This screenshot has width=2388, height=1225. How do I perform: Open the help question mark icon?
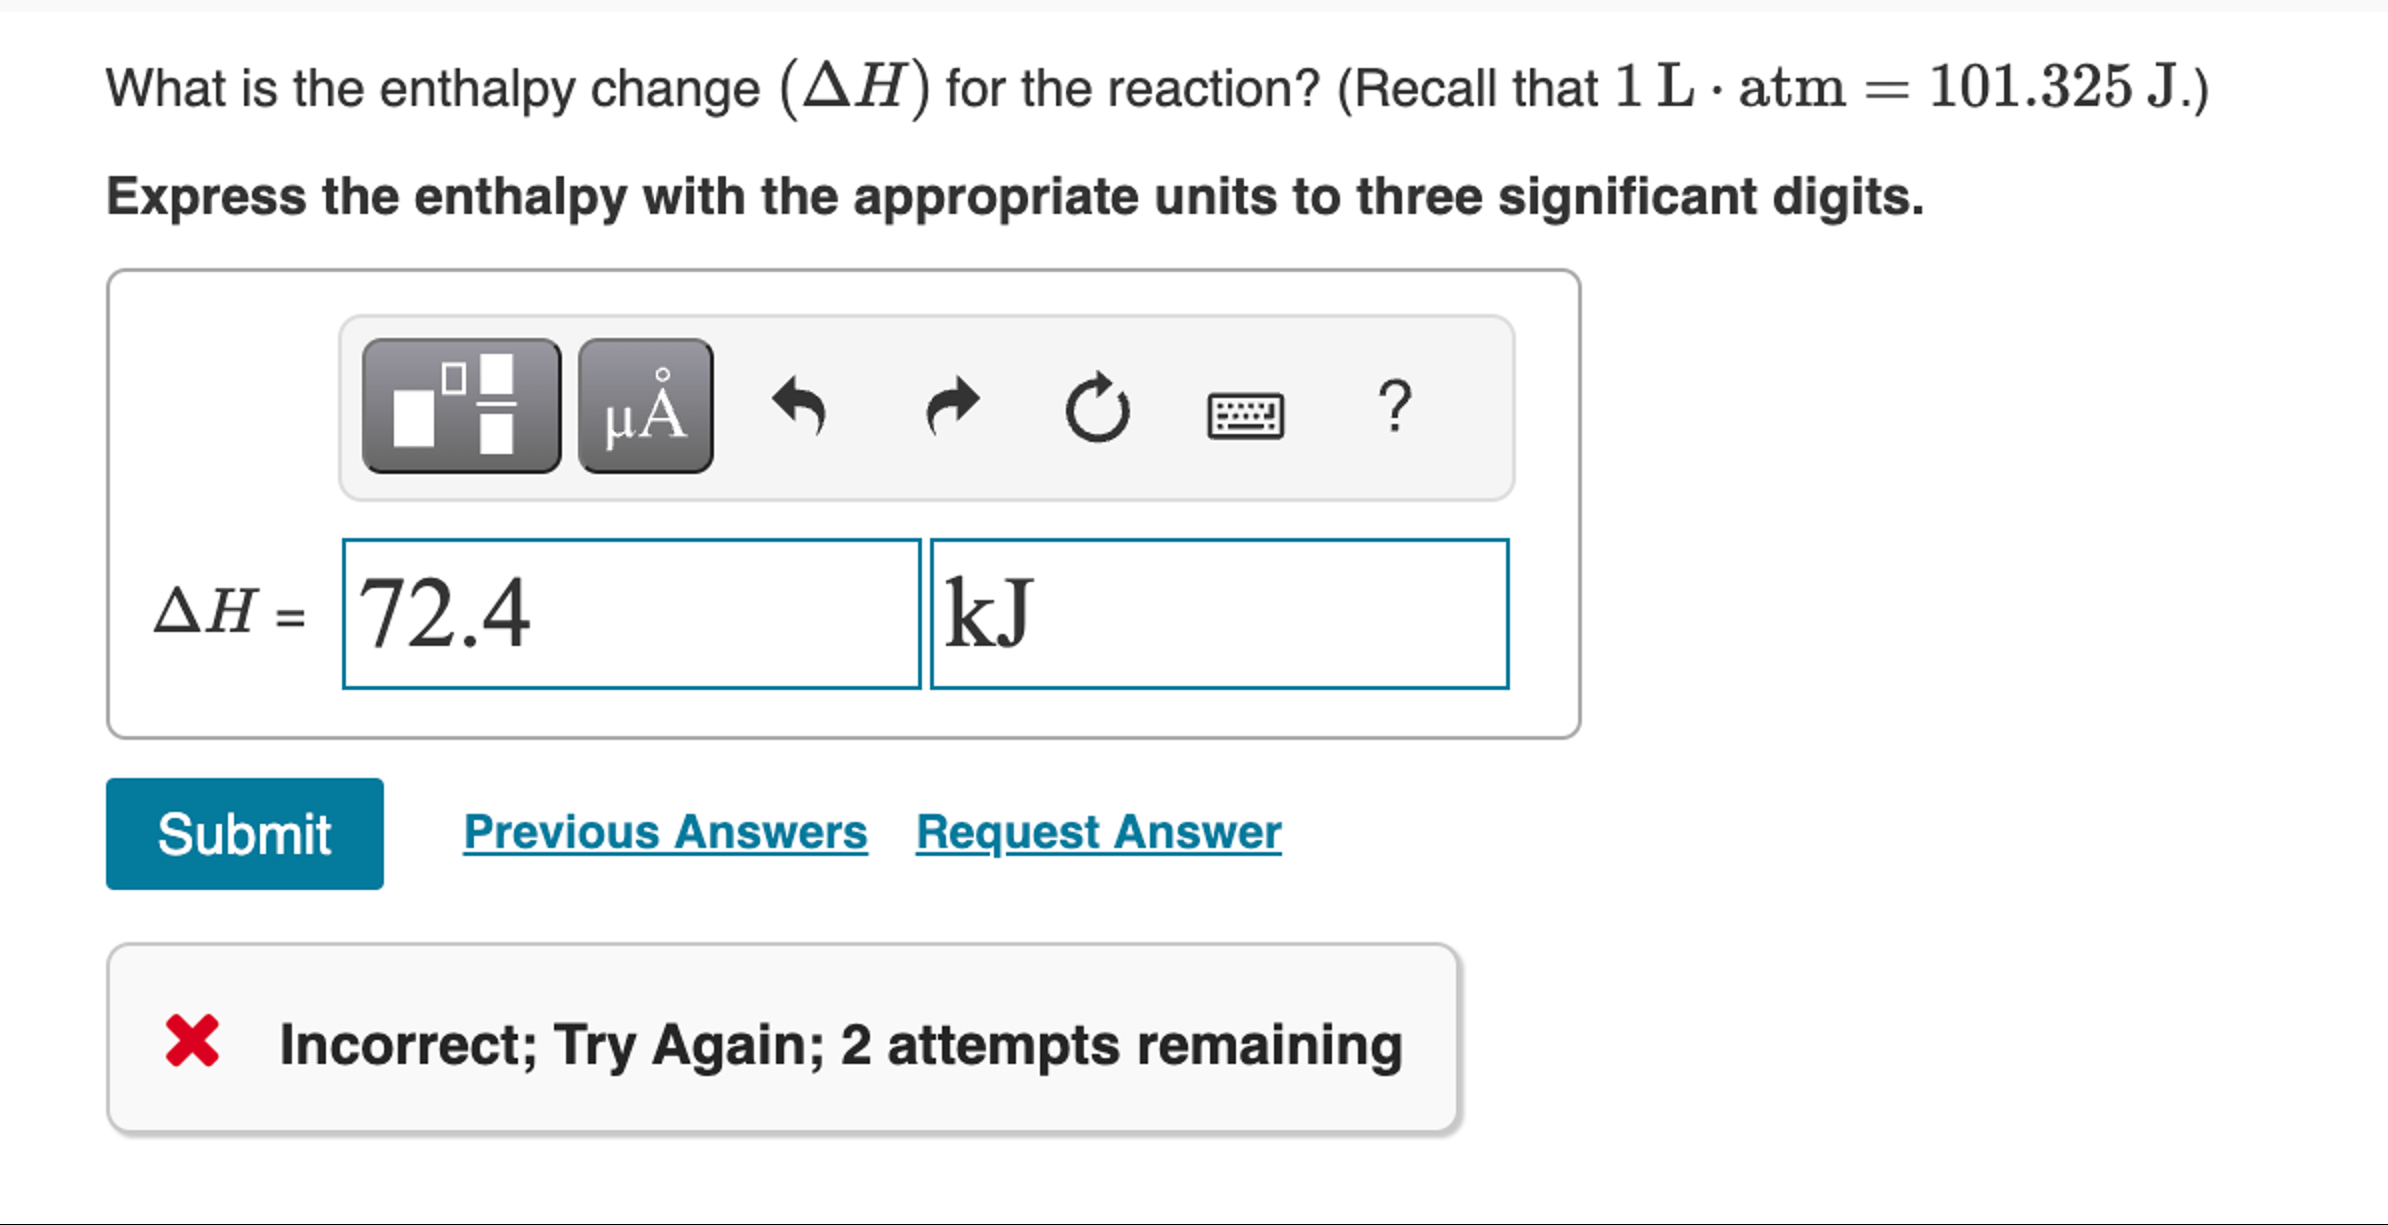[x=1396, y=405]
